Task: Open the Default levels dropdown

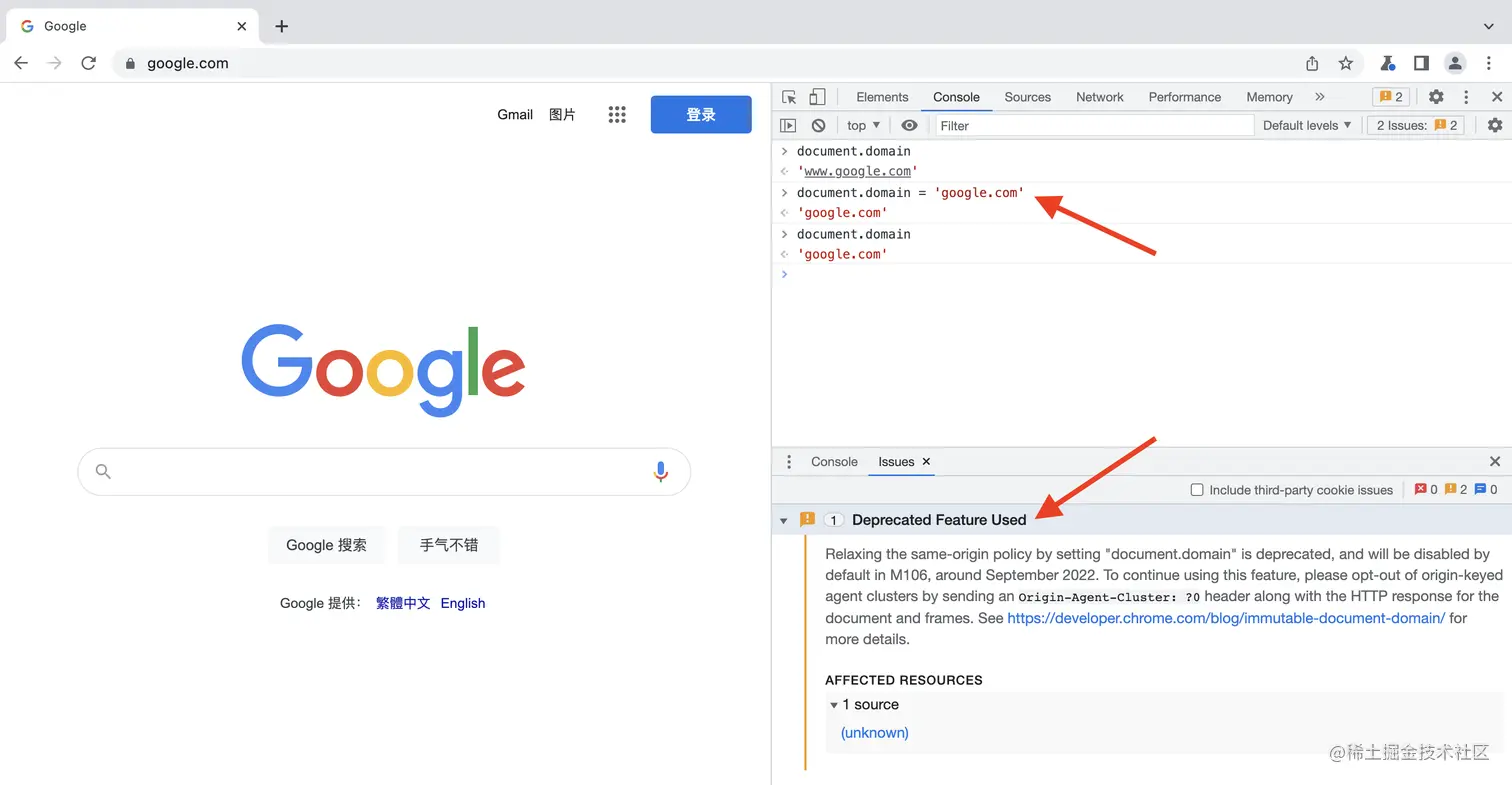Action: (1307, 125)
